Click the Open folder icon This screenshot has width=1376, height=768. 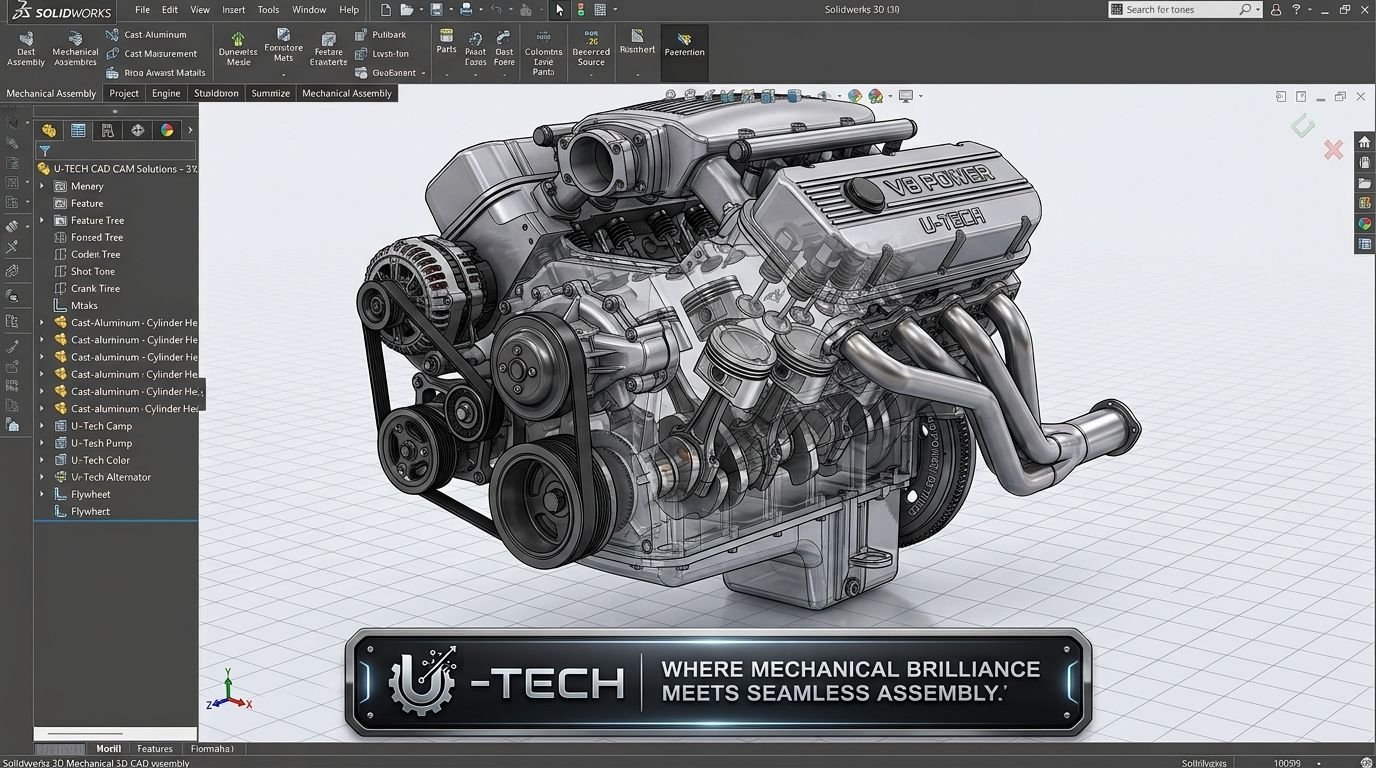pos(406,9)
